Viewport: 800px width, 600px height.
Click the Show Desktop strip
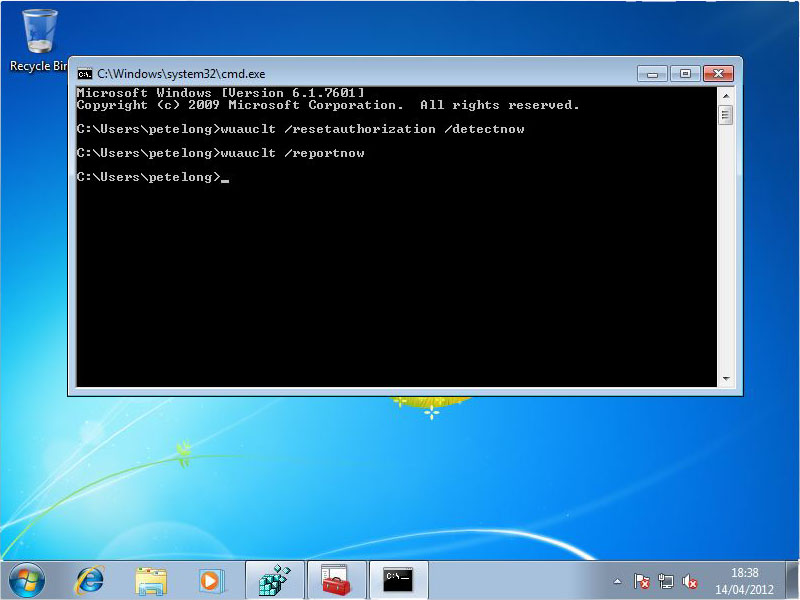pyautogui.click(x=792, y=581)
